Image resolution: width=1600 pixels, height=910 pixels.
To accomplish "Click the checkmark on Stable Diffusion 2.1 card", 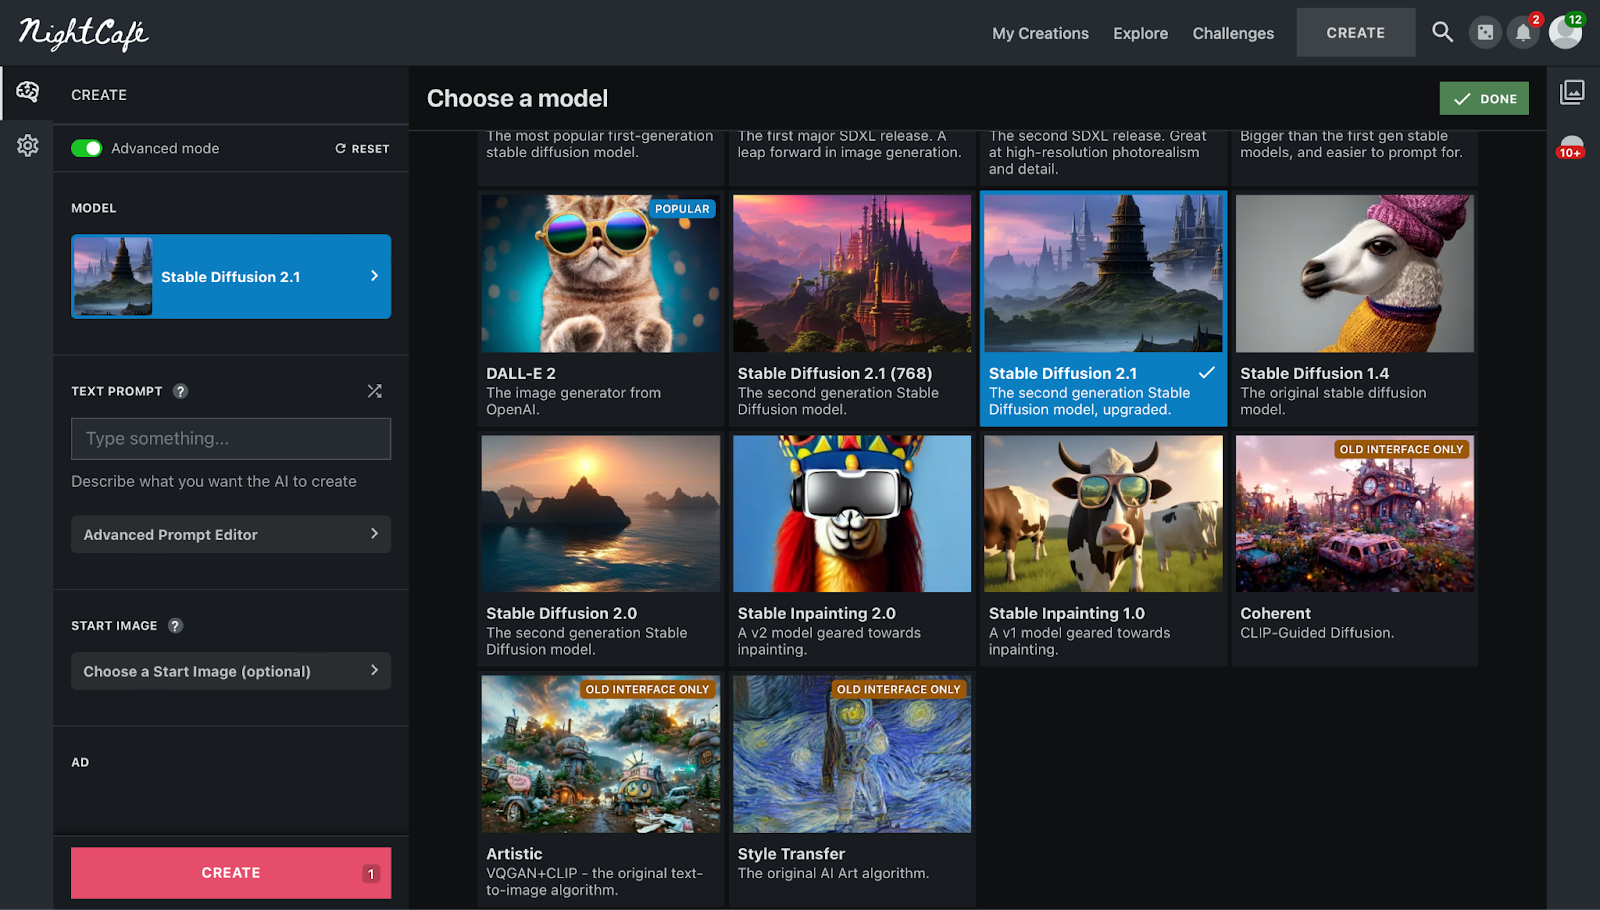I will click(x=1207, y=373).
